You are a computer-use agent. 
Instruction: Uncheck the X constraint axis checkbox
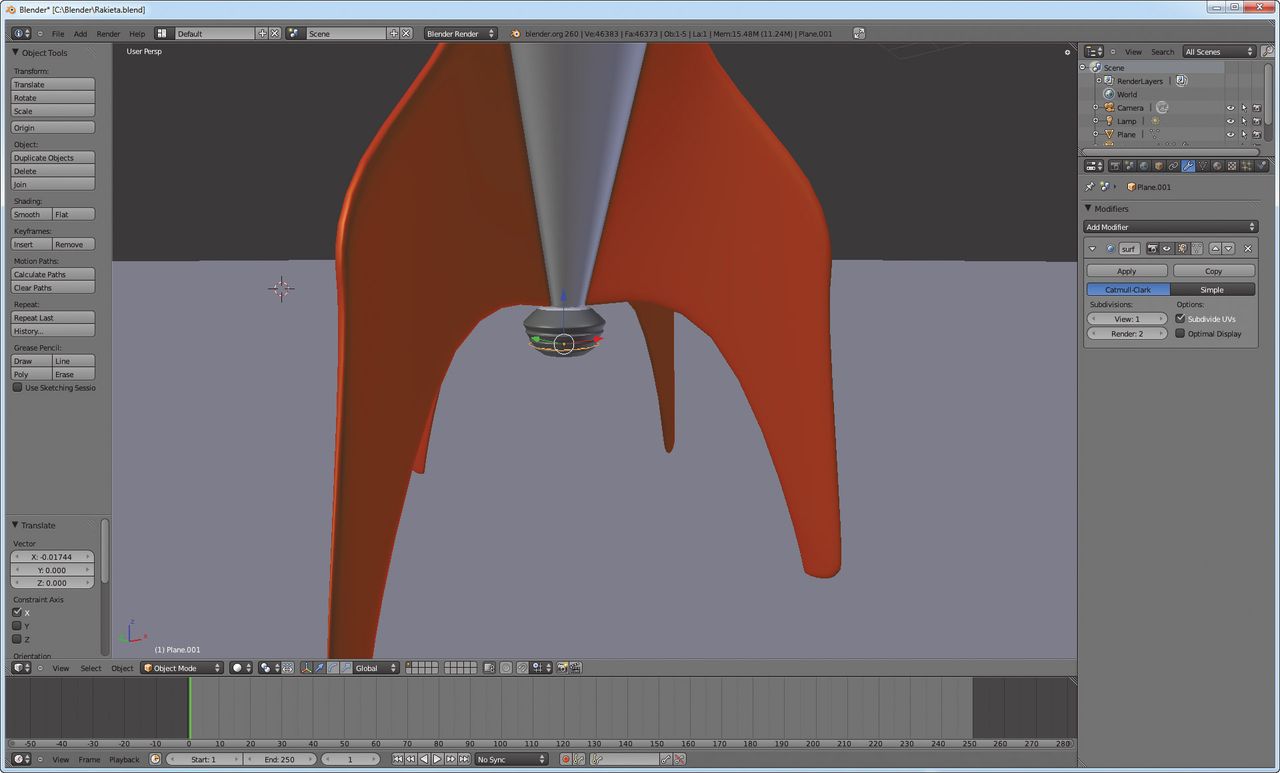17,612
